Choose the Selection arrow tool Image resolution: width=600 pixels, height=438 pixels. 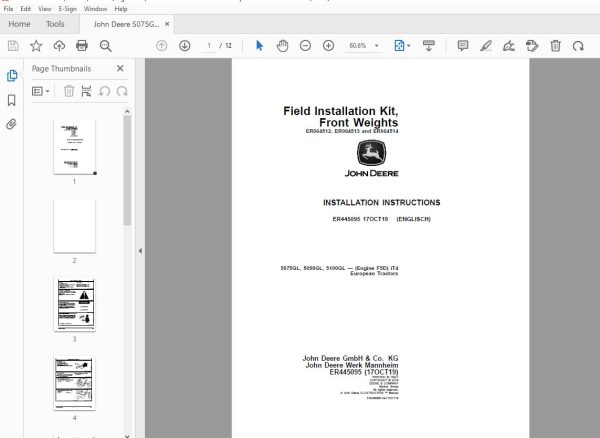(x=259, y=46)
